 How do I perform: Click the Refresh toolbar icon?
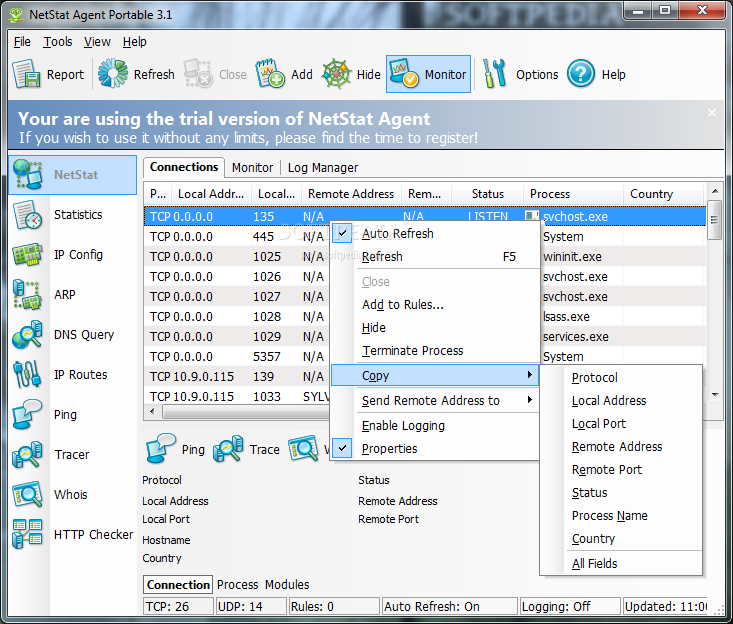coord(113,73)
